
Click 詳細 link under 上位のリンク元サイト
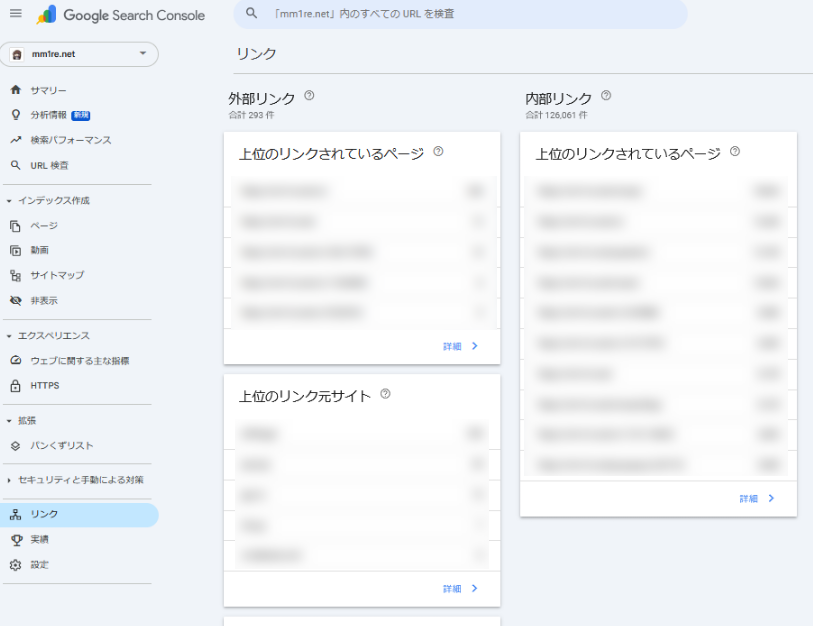[x=460, y=589]
